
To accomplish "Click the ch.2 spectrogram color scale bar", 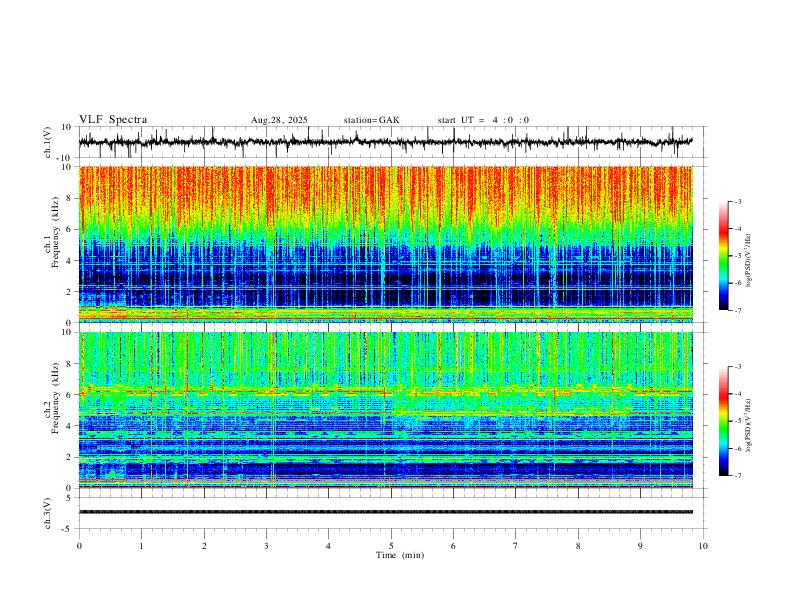I will point(724,421).
